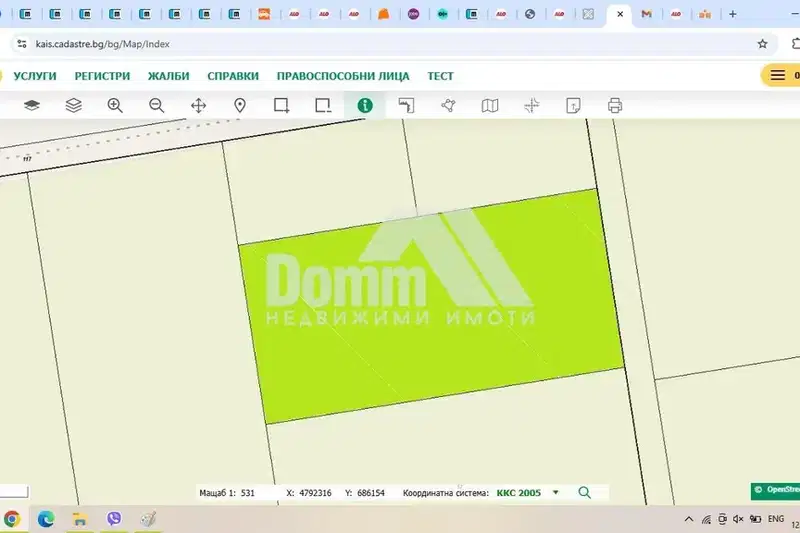Image resolution: width=800 pixels, height=533 pixels.
Task: Show hidden system tray icons chevron
Action: coord(689,519)
